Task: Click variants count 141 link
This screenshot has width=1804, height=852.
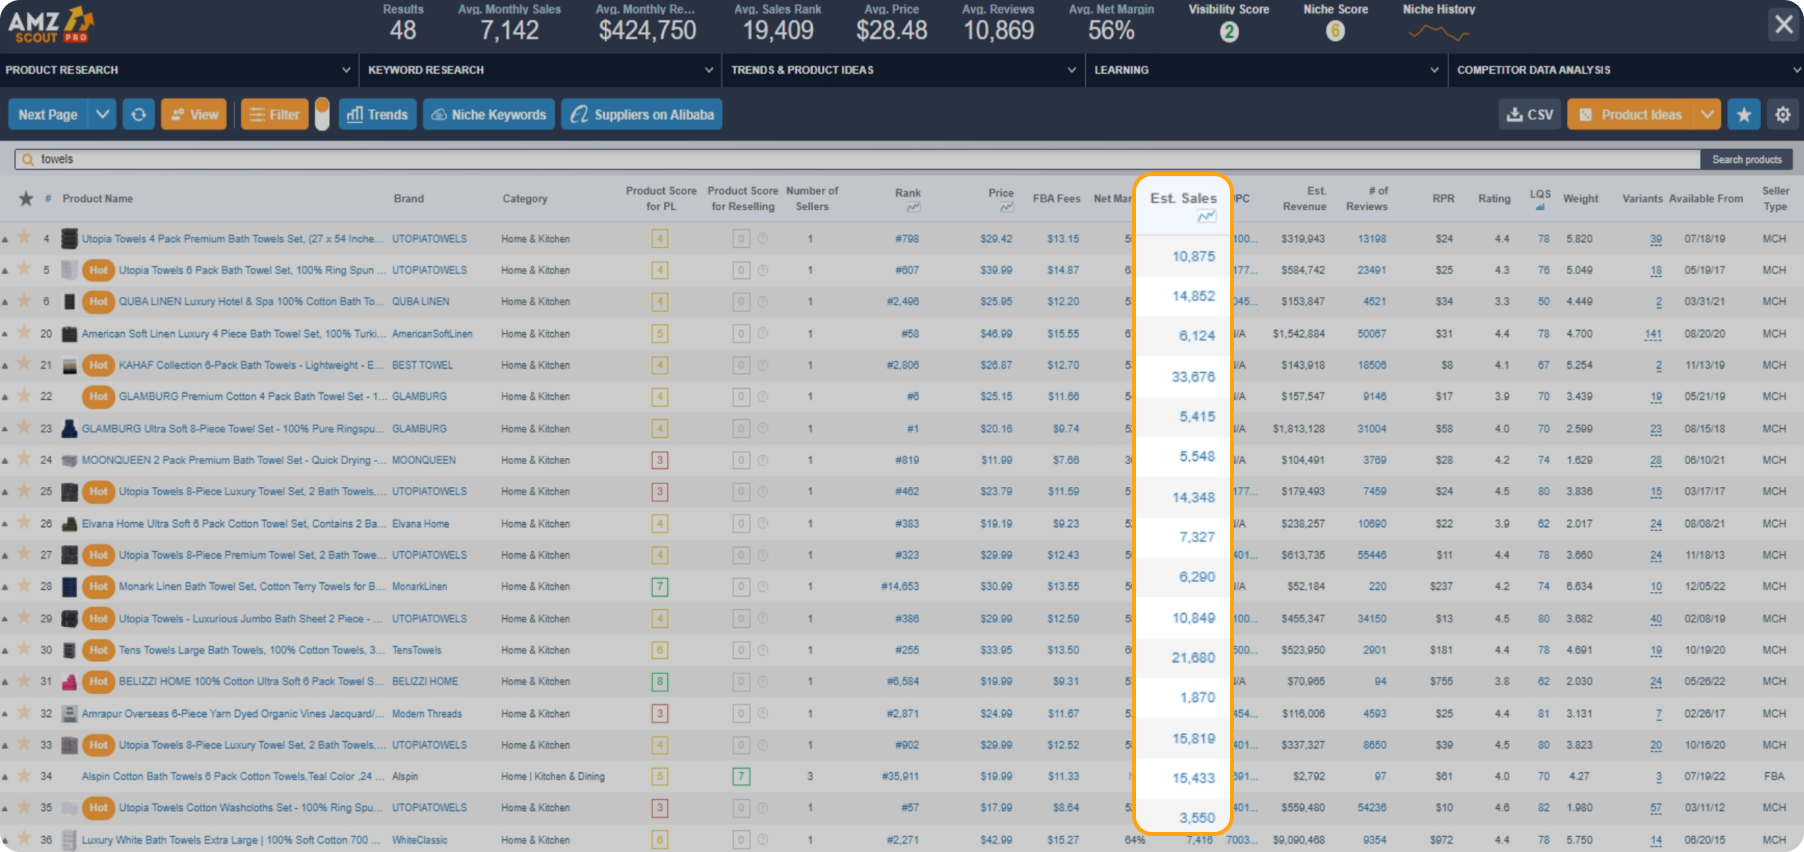Action: coord(1653,334)
